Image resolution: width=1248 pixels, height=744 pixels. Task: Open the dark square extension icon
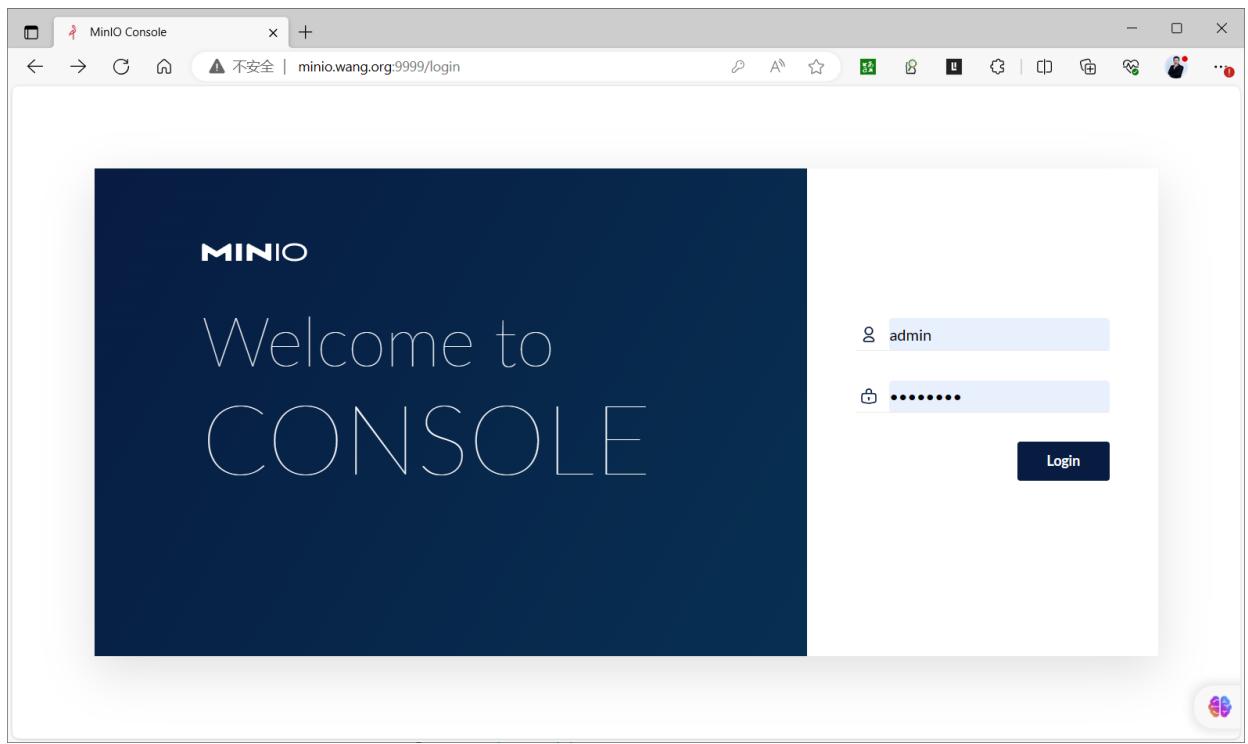point(953,67)
